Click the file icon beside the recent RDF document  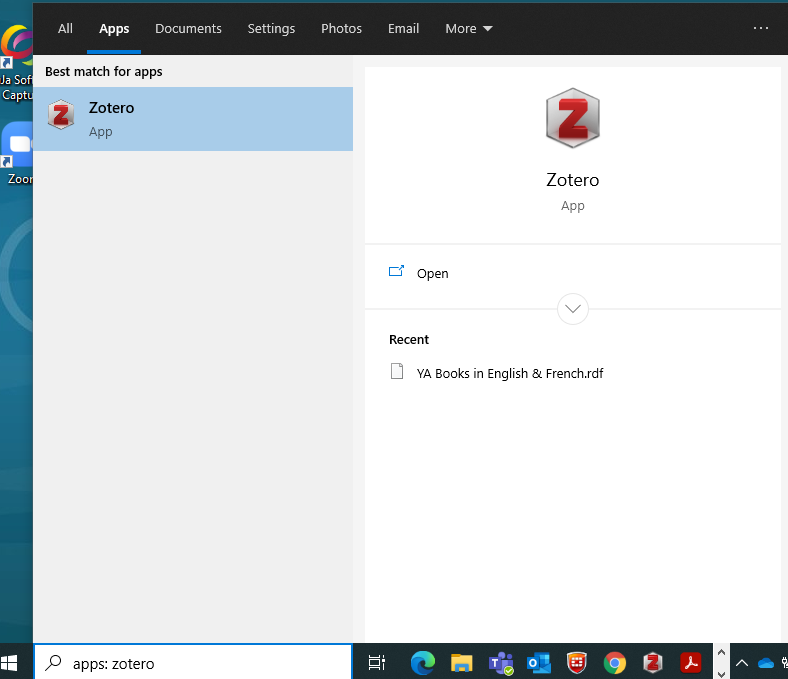(397, 372)
